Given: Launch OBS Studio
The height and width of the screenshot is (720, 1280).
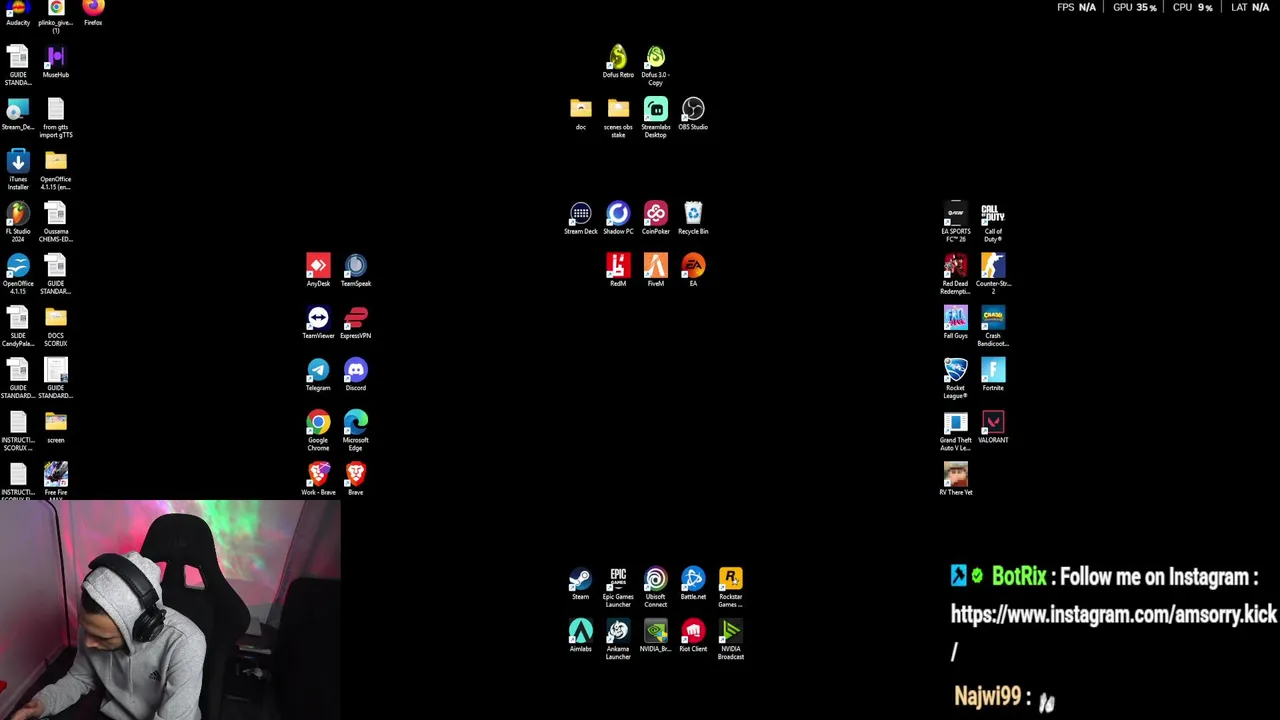Looking at the screenshot, I should 693,114.
